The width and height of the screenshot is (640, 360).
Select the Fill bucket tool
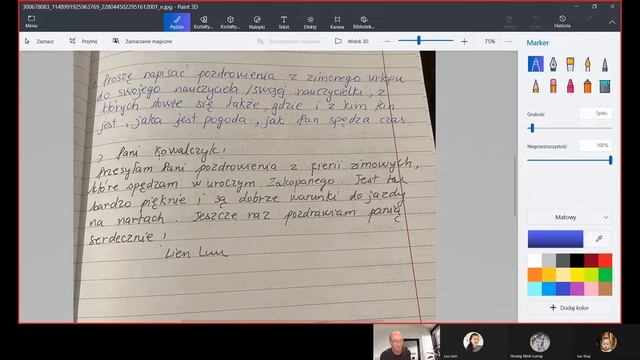point(605,86)
